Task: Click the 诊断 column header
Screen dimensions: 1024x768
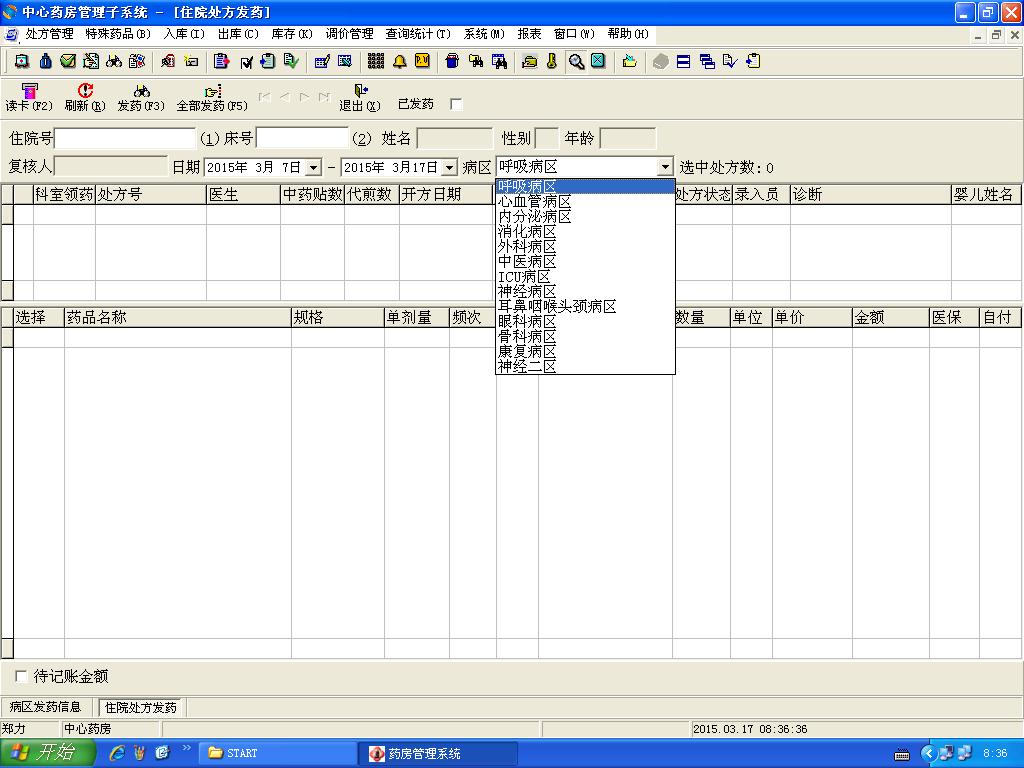Action: point(871,195)
